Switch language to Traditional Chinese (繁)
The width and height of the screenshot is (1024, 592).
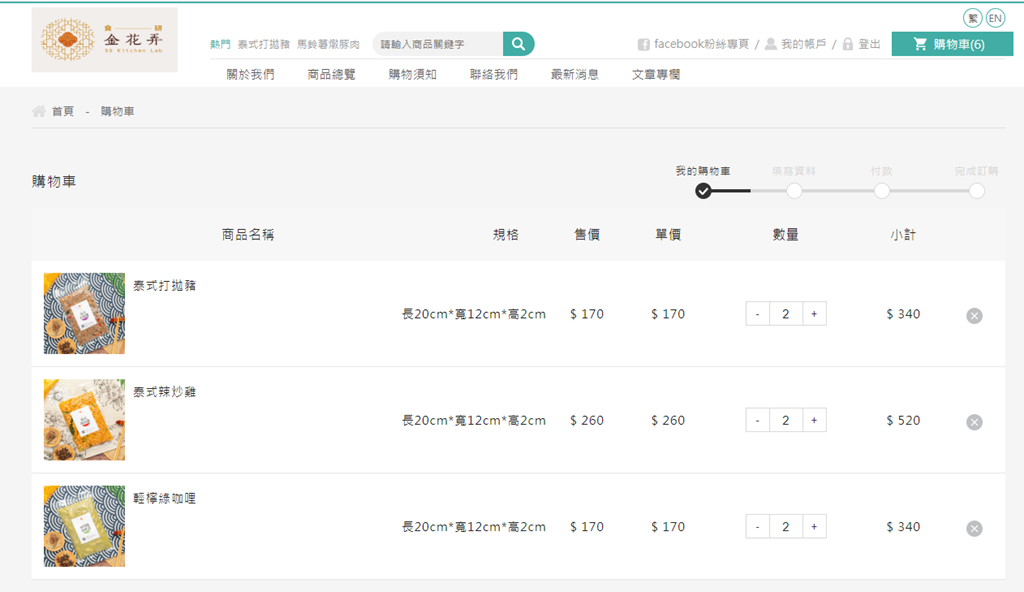[x=972, y=18]
